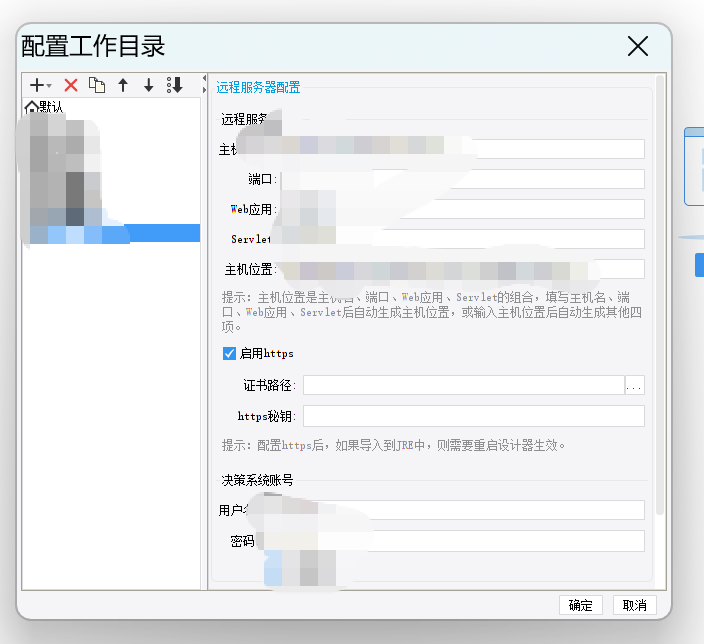Click the right panel vertical scrollbar
This screenshot has width=704, height=644.
tap(660, 295)
